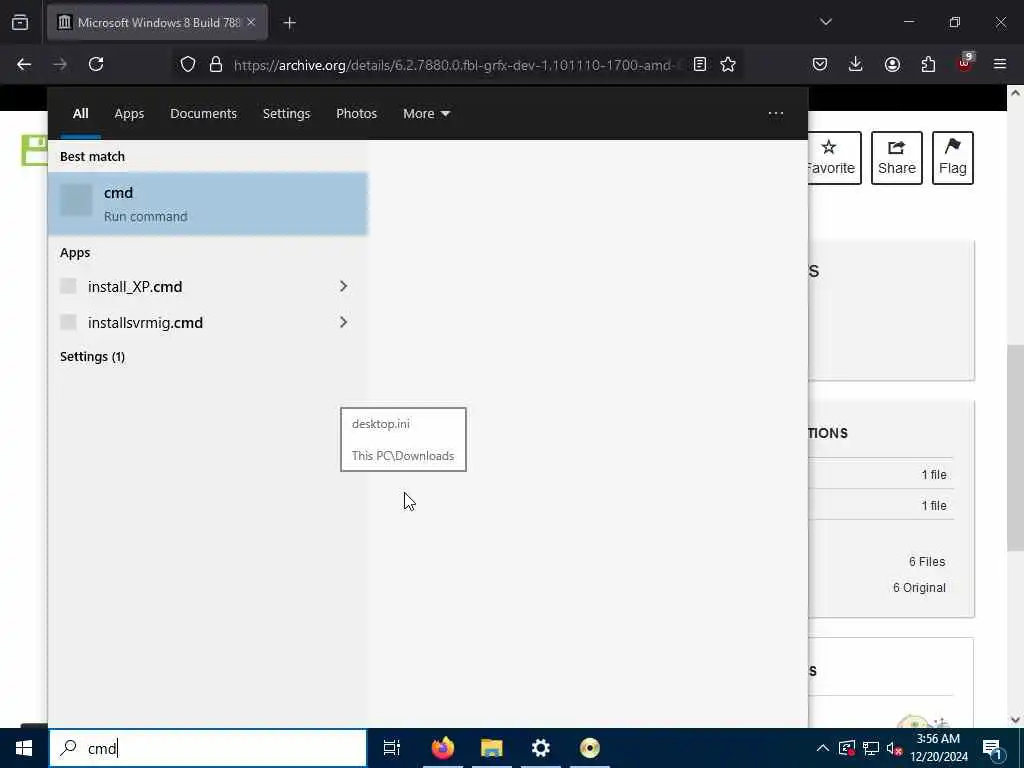Open the notification action center
This screenshot has height=768, width=1024.
click(x=993, y=748)
